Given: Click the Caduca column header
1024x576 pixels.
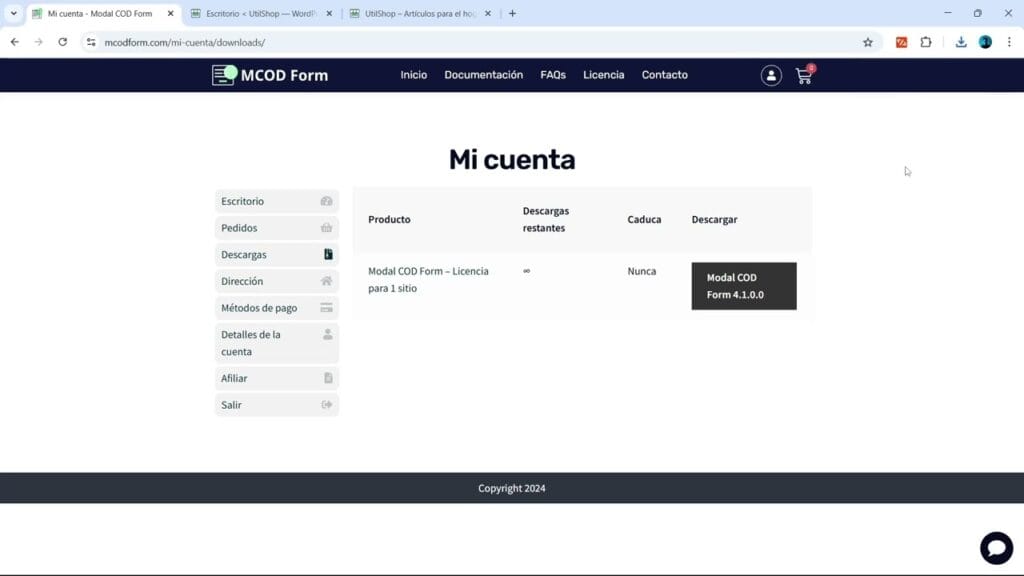Looking at the screenshot, I should pyautogui.click(x=644, y=219).
